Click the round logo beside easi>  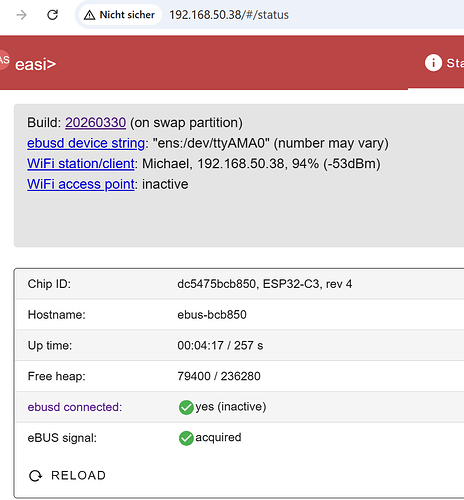(x=3, y=60)
